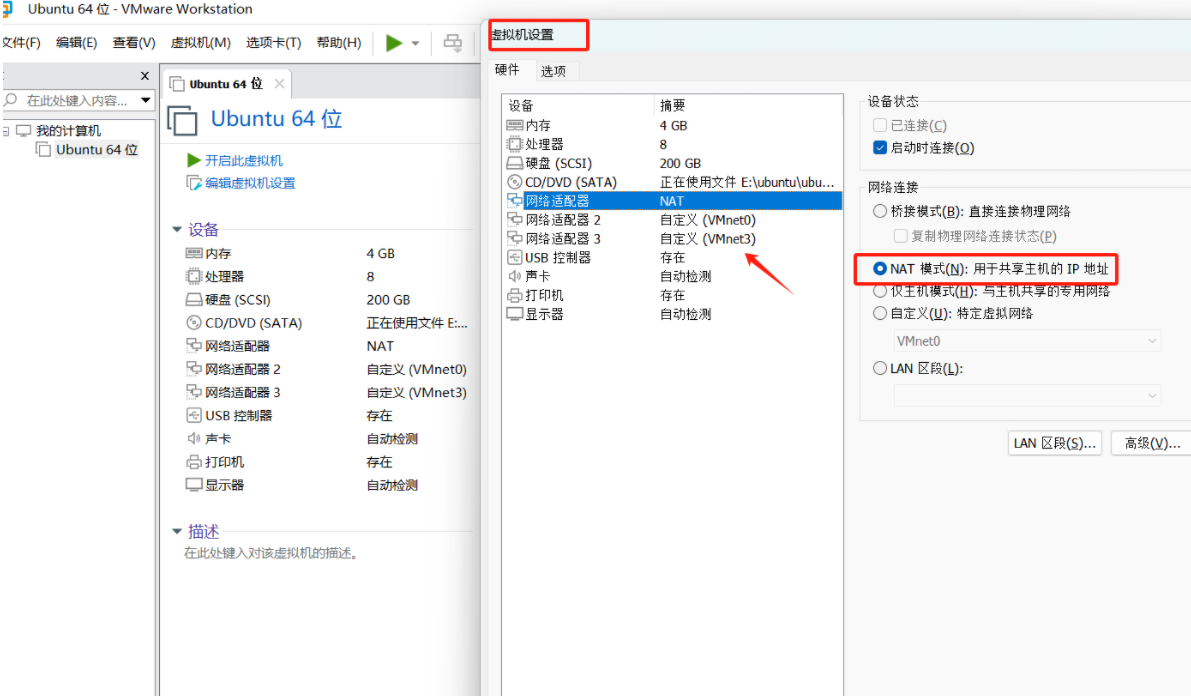Click the 处理器 icon in VM summary
Screen dimensions: 1191x696
pos(194,276)
